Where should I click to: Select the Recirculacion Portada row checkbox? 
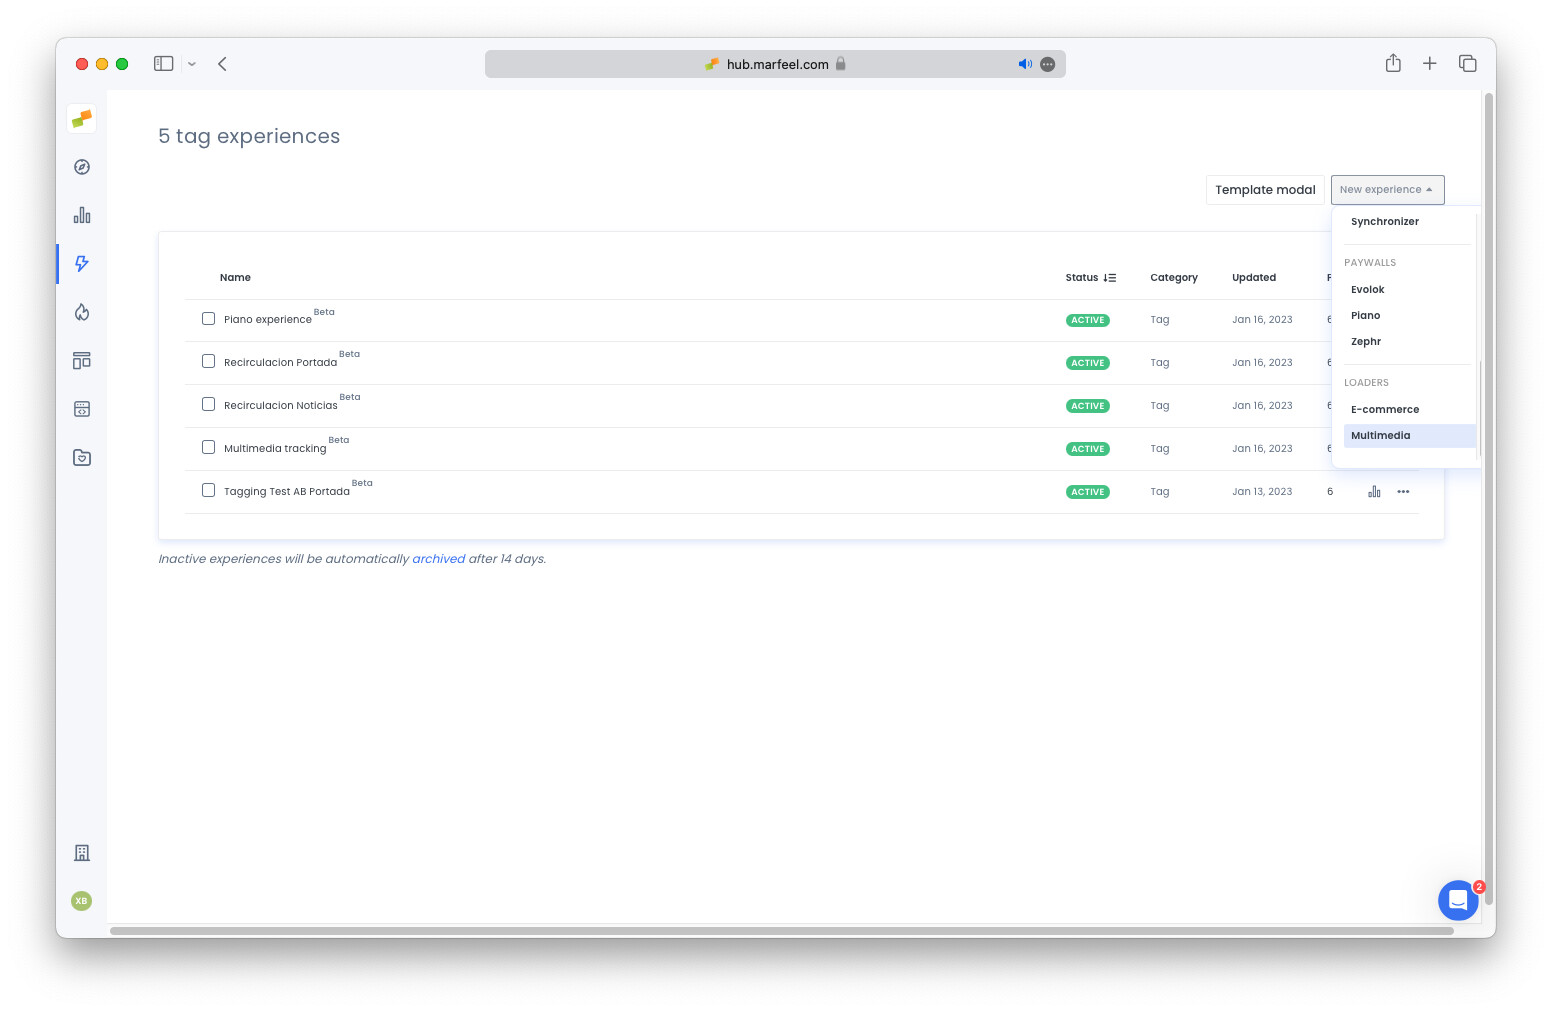tap(209, 361)
